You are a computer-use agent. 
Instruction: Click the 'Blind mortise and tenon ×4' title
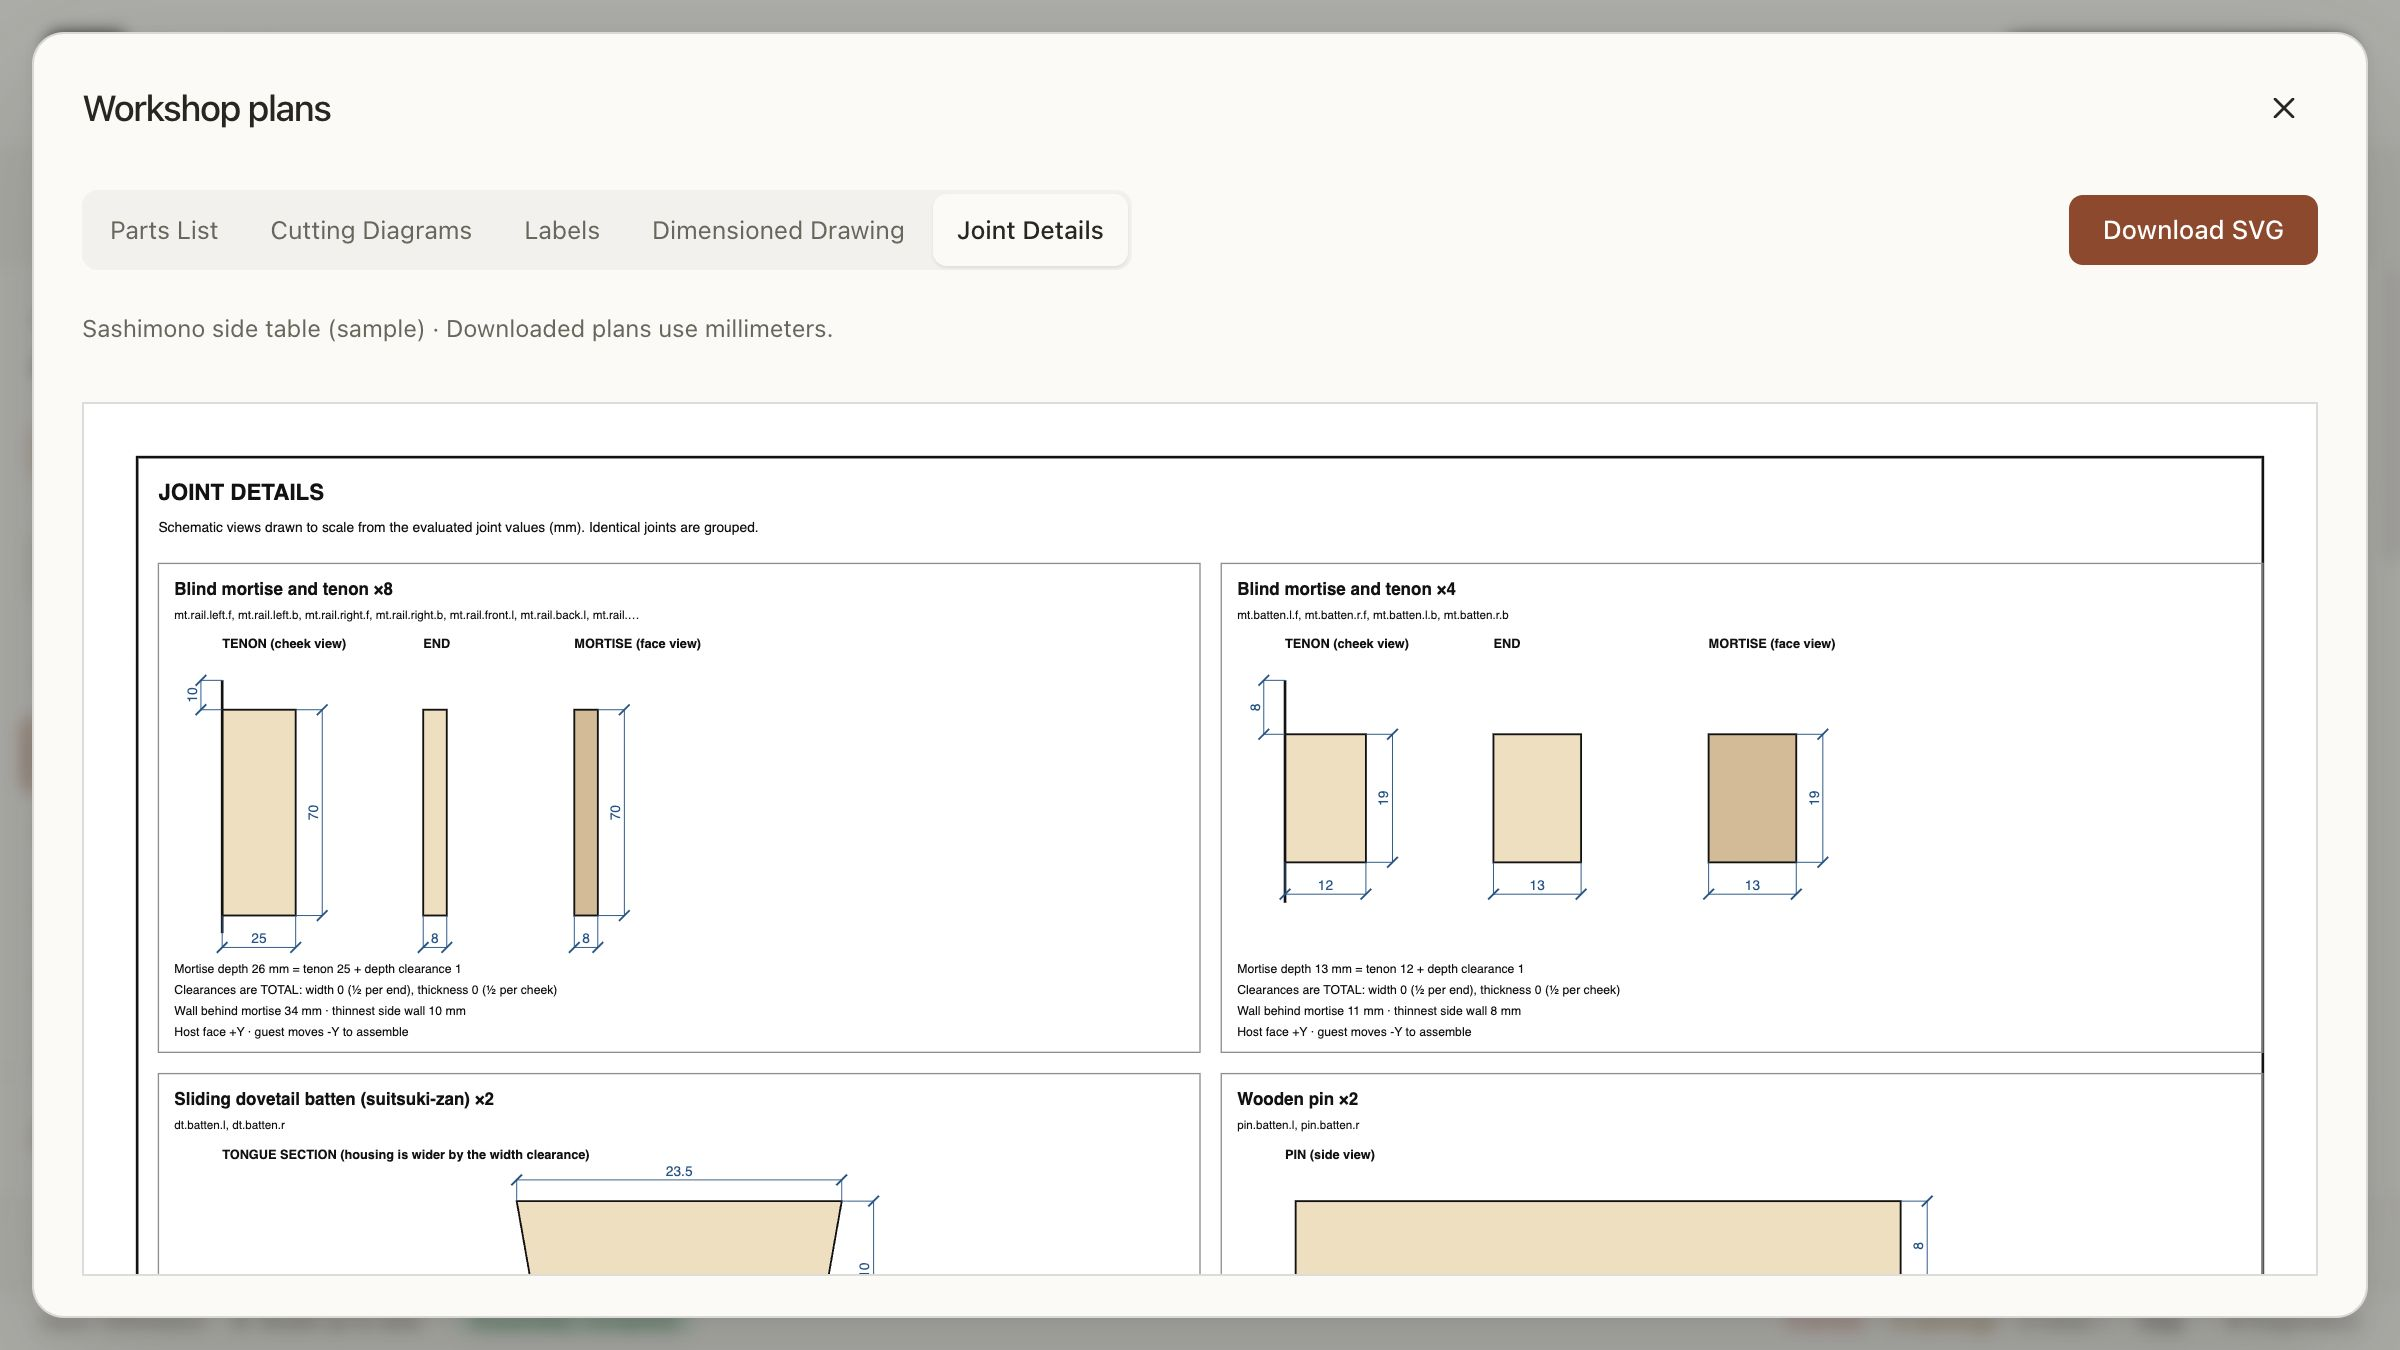(1346, 589)
